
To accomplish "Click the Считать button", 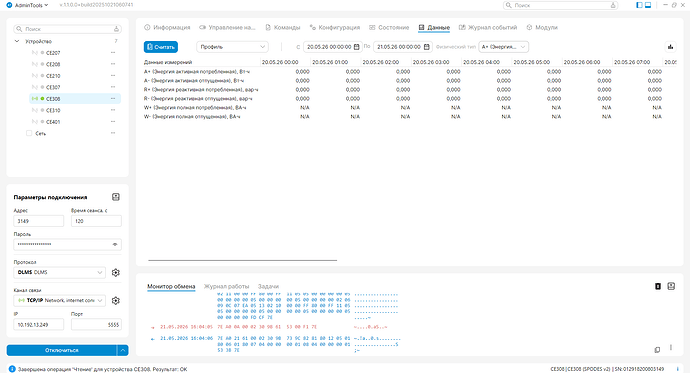I will (161, 47).
